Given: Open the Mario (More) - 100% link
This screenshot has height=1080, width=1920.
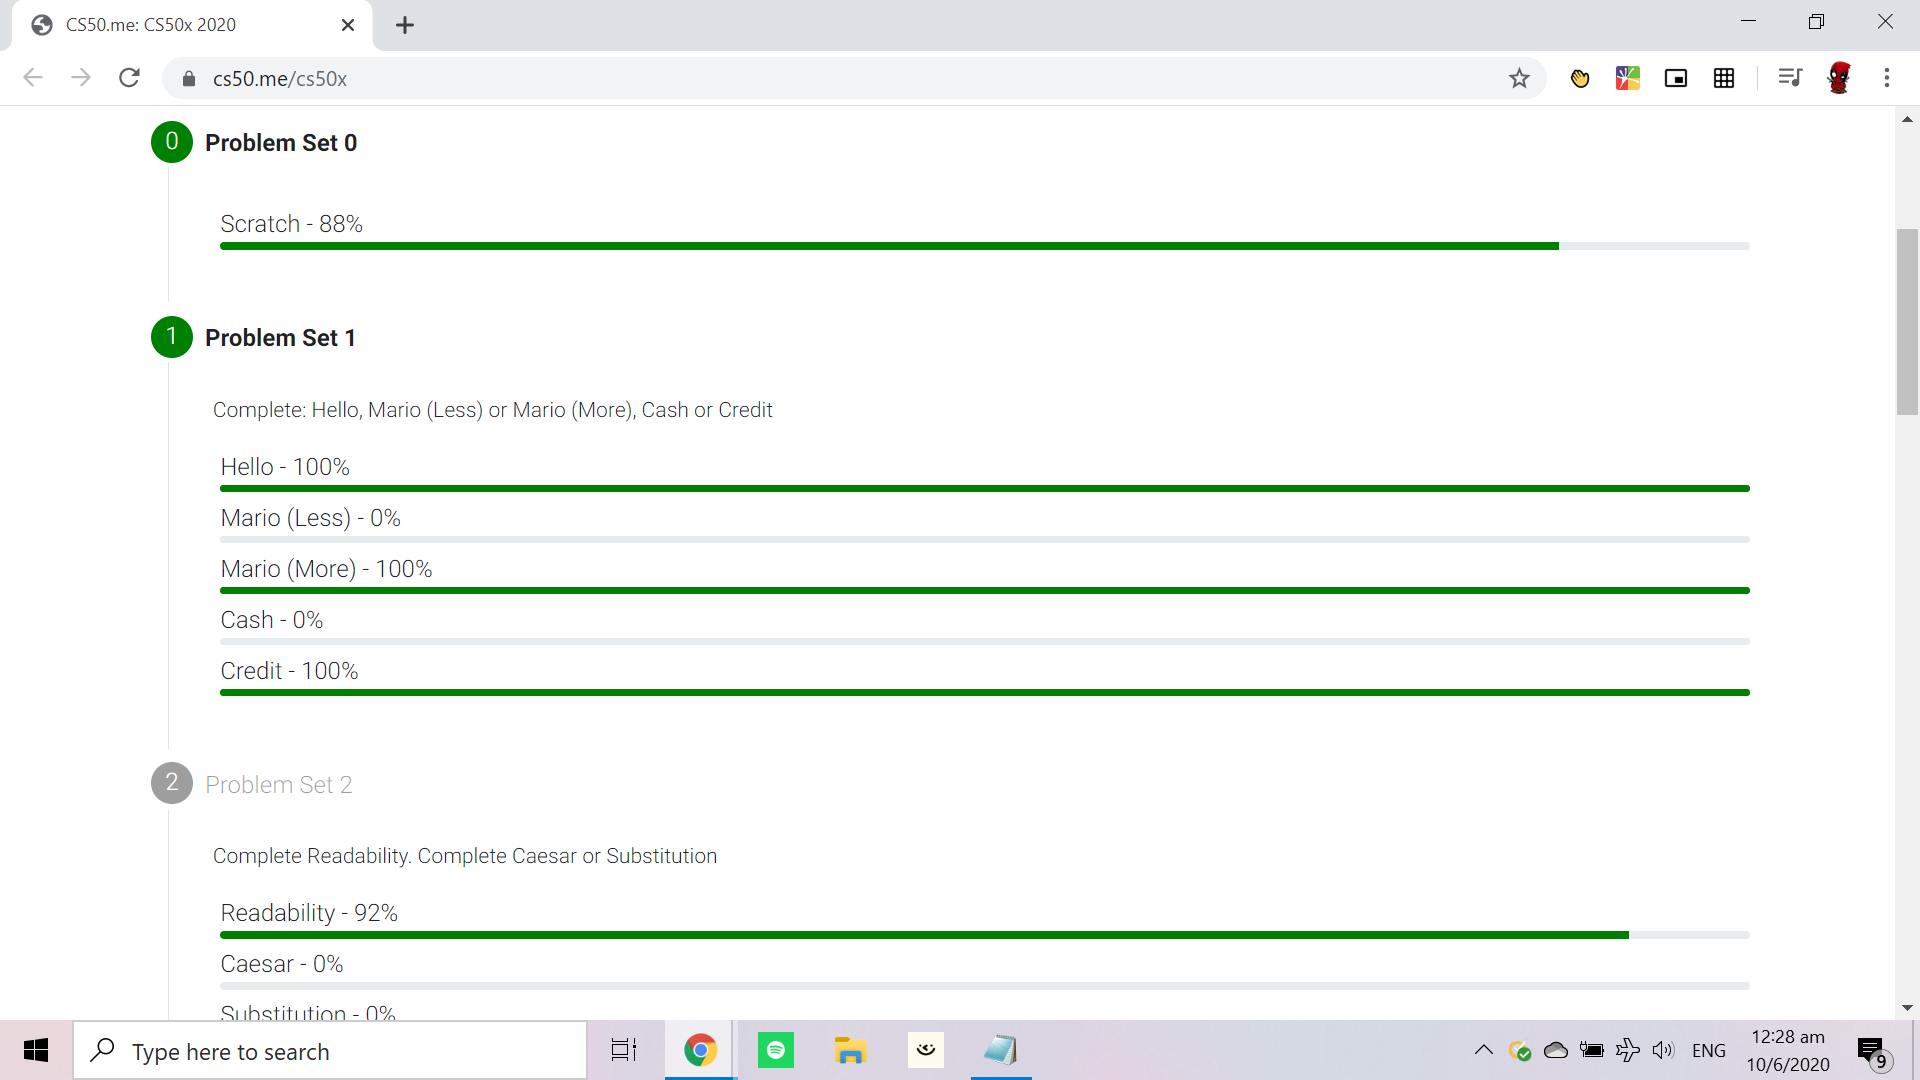Looking at the screenshot, I should [x=326, y=569].
